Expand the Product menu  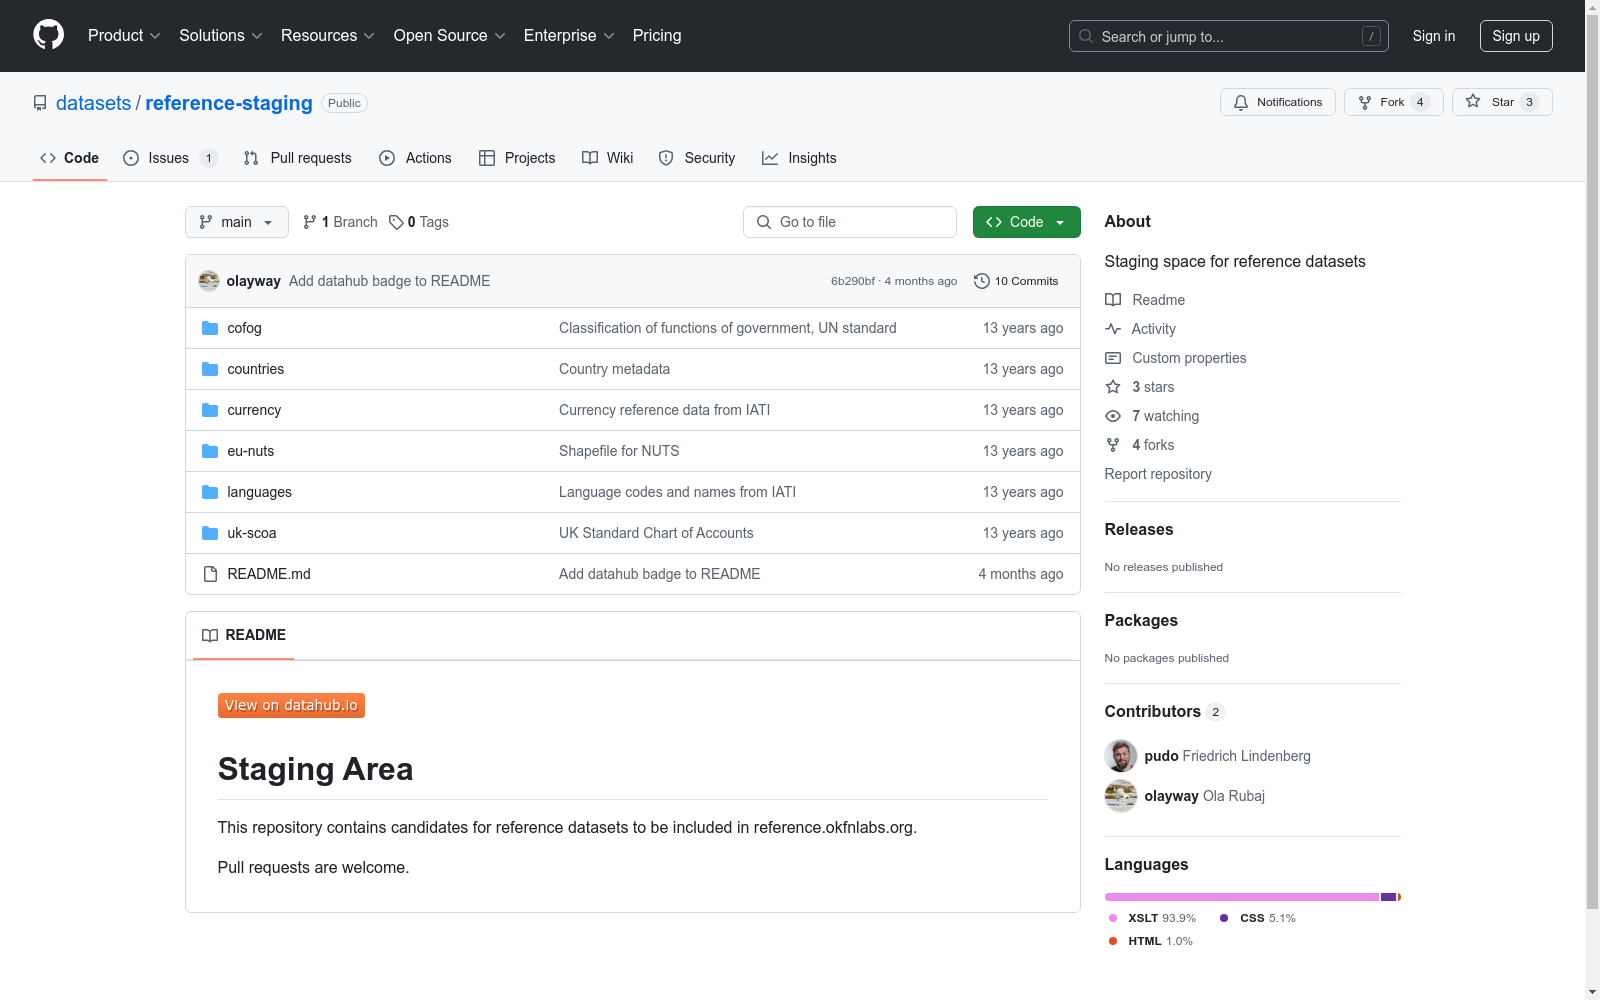coord(124,36)
